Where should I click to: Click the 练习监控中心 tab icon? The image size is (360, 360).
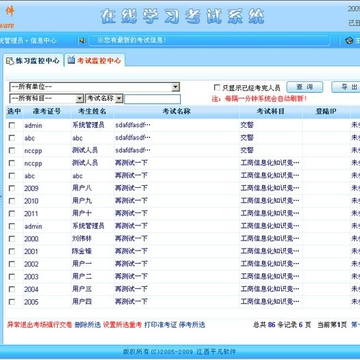point(10,60)
